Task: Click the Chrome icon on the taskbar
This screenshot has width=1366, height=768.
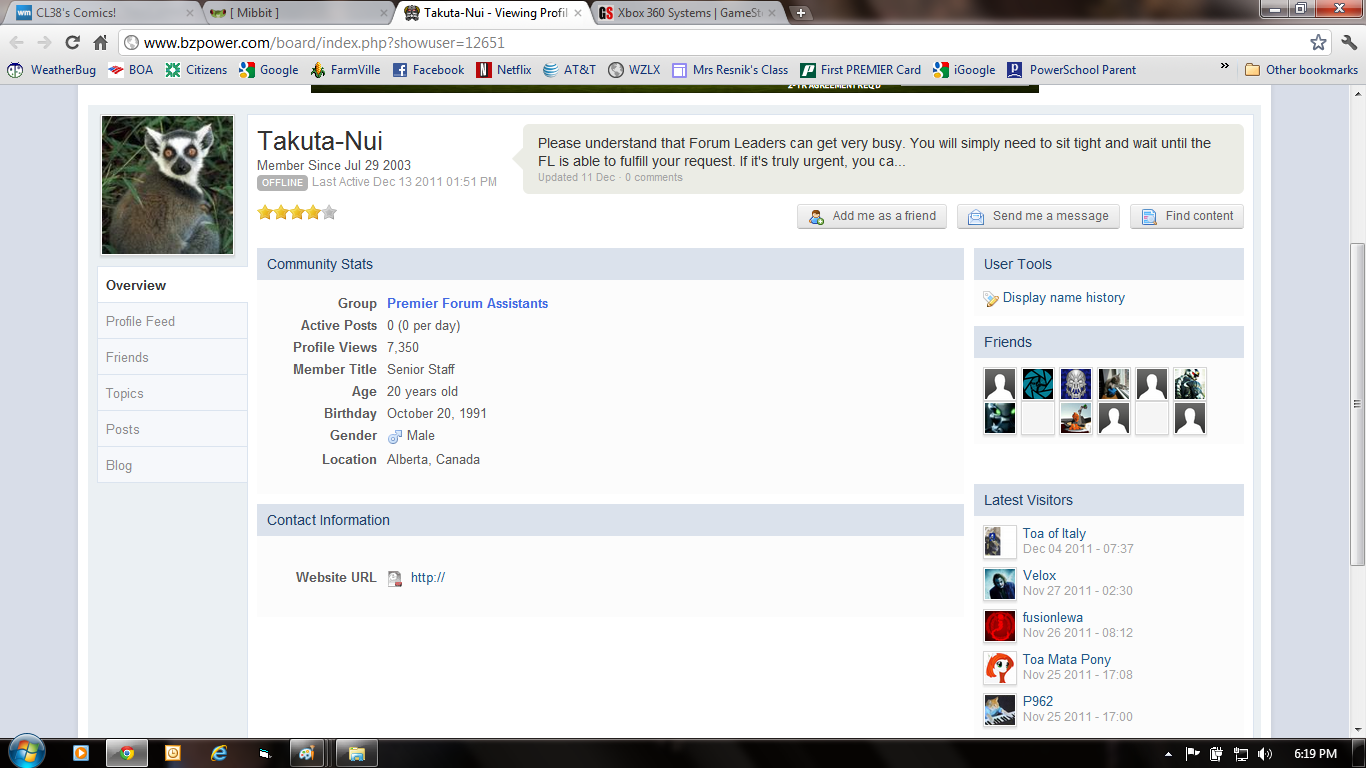Action: pos(127,753)
